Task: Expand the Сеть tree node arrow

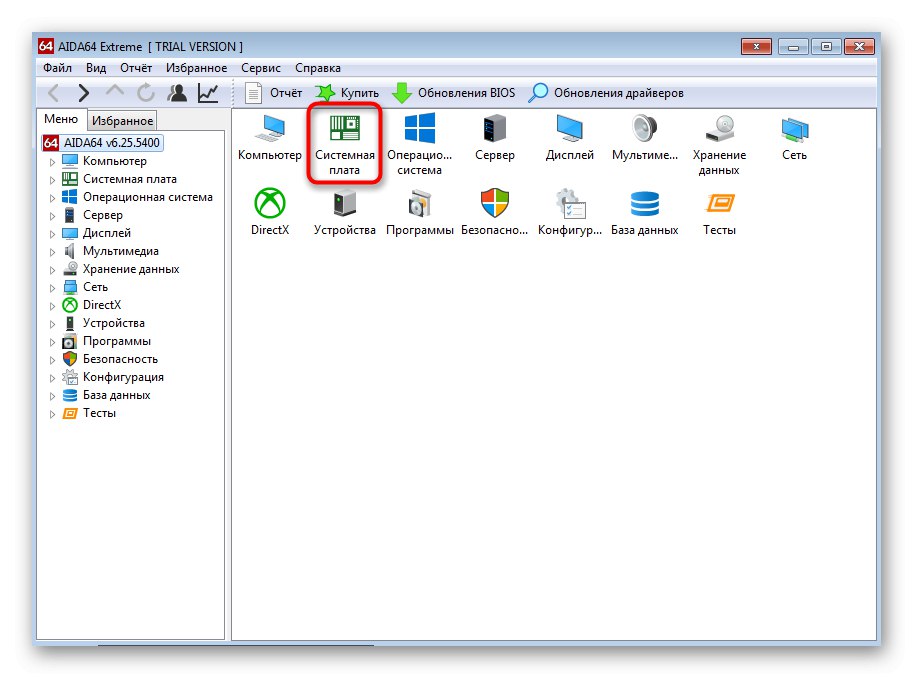Action: coord(52,288)
